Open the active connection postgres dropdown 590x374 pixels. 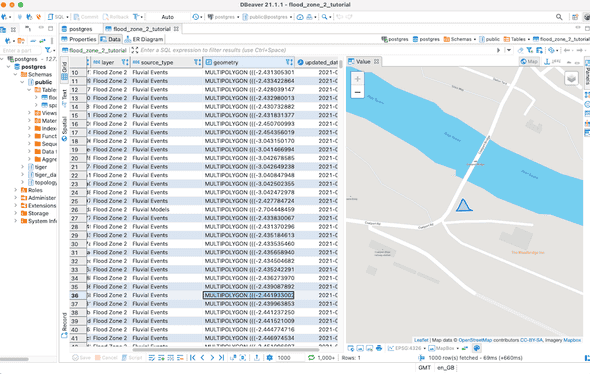pos(223,17)
